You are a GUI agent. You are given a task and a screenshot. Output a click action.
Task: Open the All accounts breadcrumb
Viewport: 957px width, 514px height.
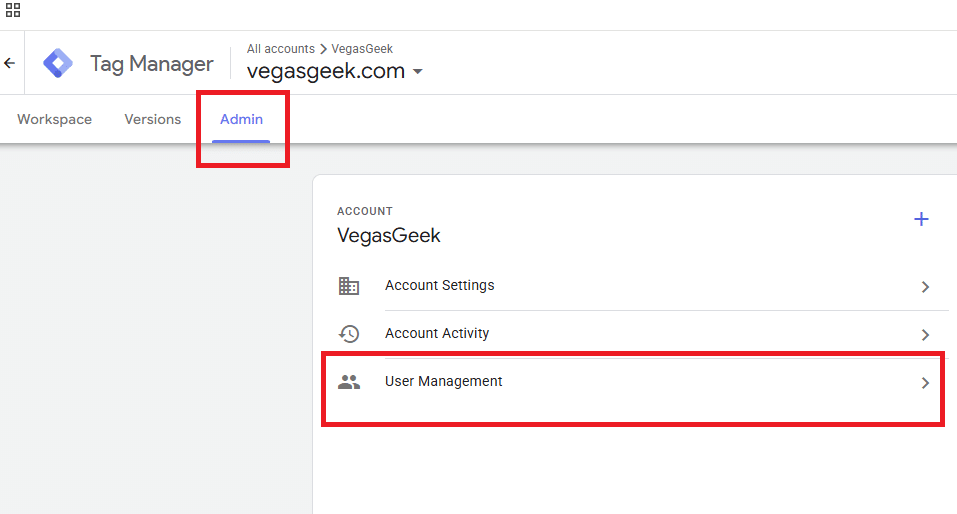281,49
